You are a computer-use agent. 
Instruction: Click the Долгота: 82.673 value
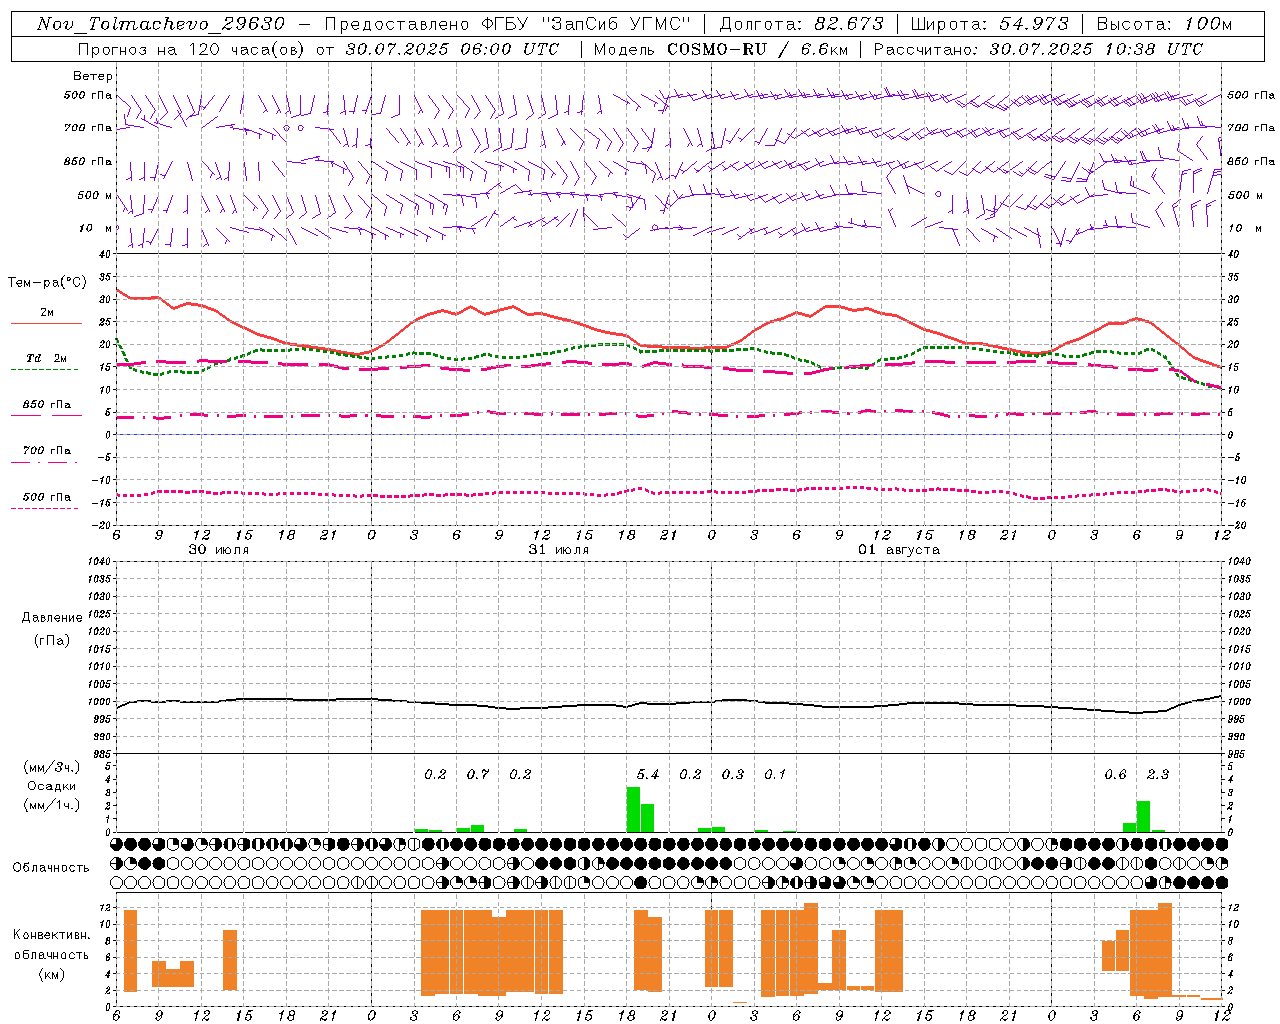(802, 24)
